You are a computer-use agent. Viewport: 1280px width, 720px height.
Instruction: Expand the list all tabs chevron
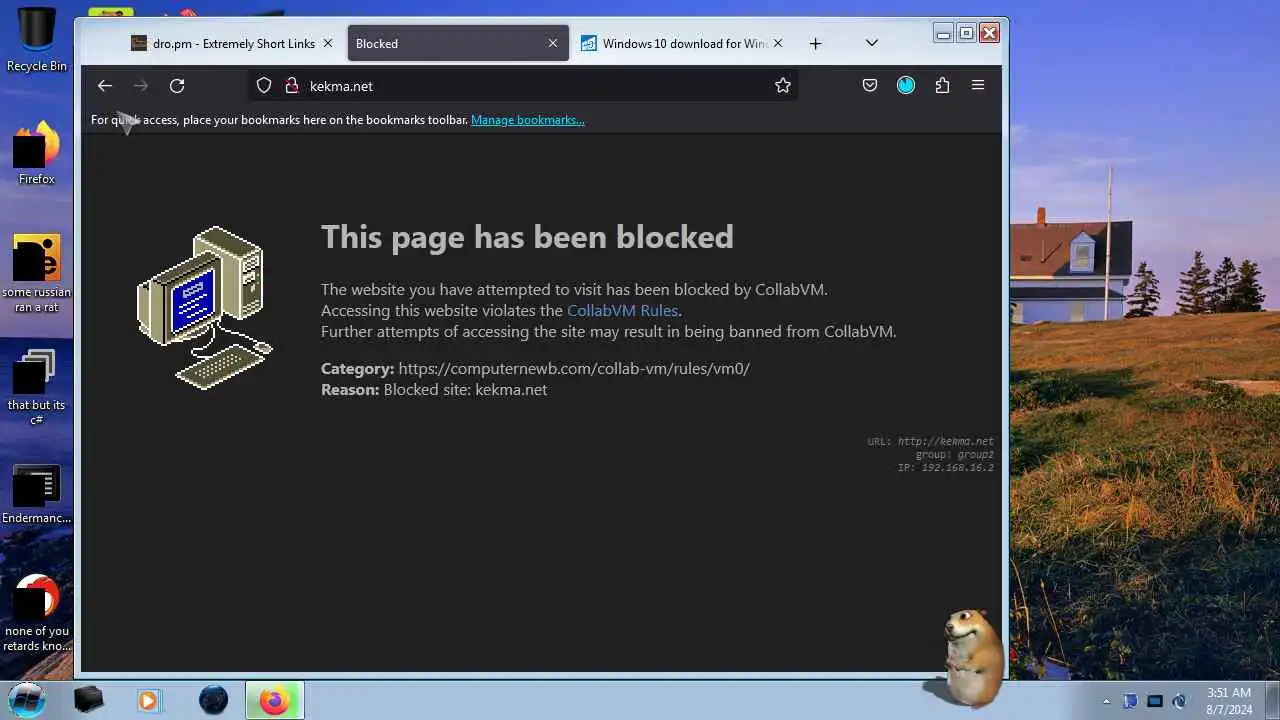(872, 44)
